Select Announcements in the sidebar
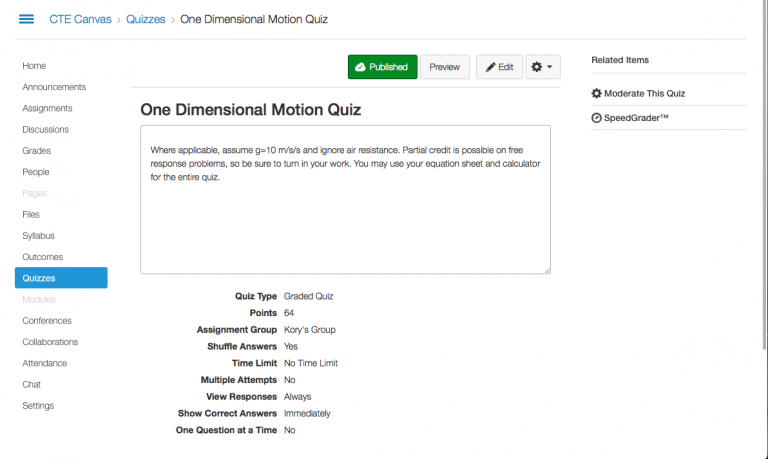768x459 pixels. 54,87
